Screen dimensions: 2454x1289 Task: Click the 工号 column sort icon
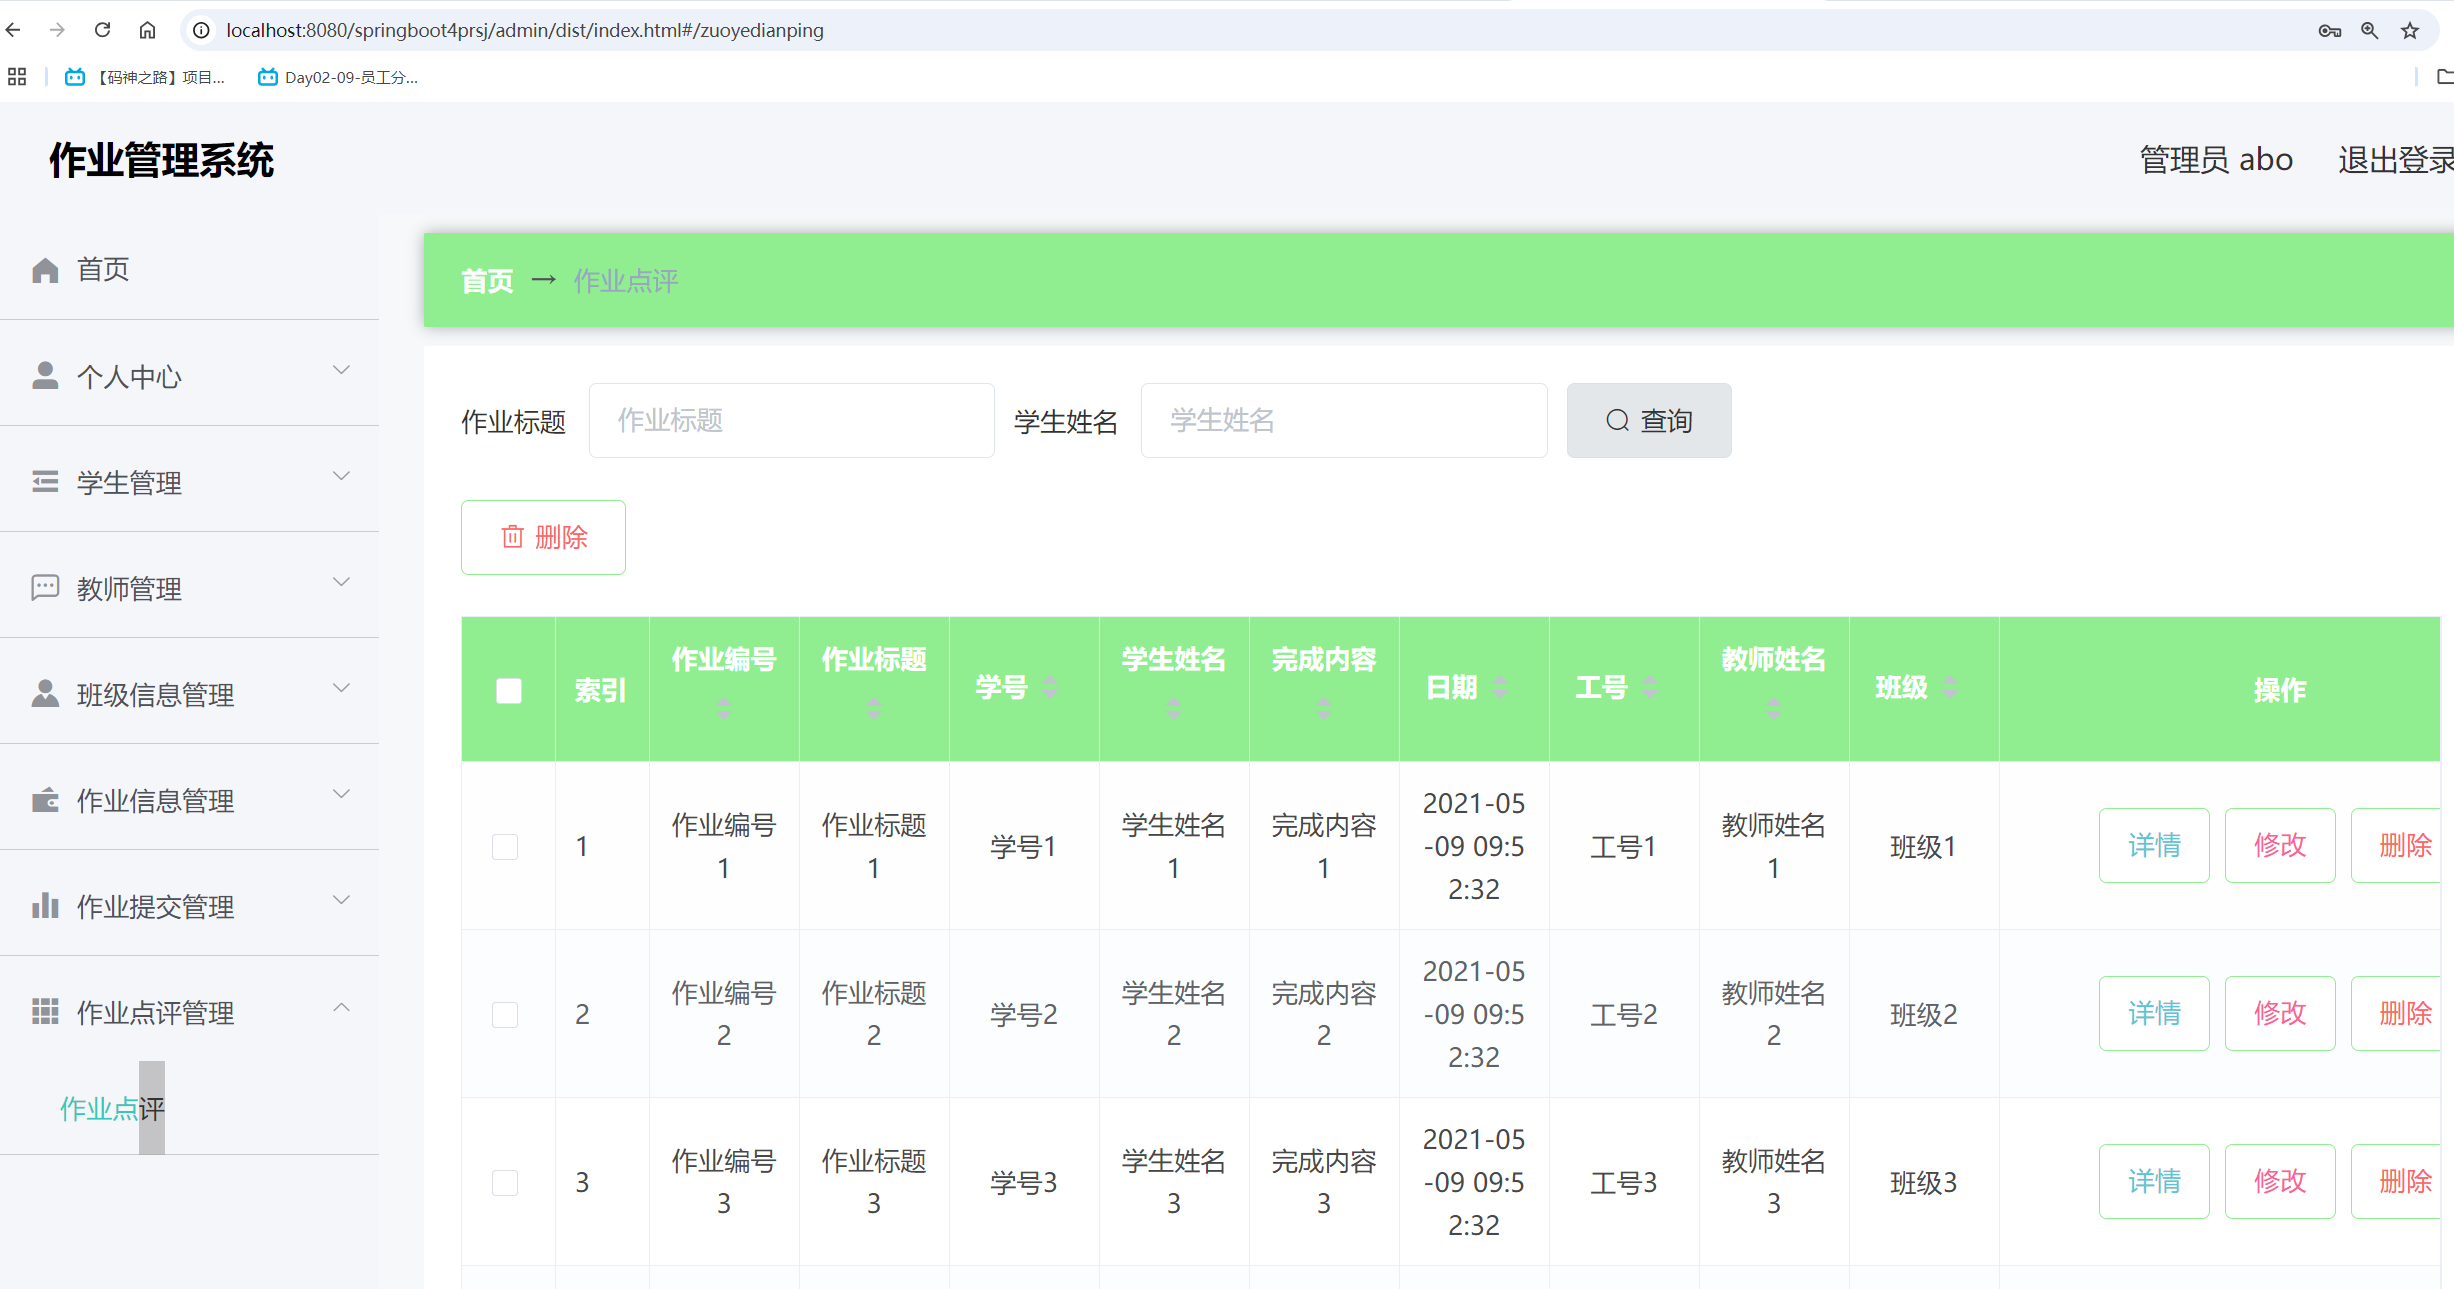point(1650,687)
